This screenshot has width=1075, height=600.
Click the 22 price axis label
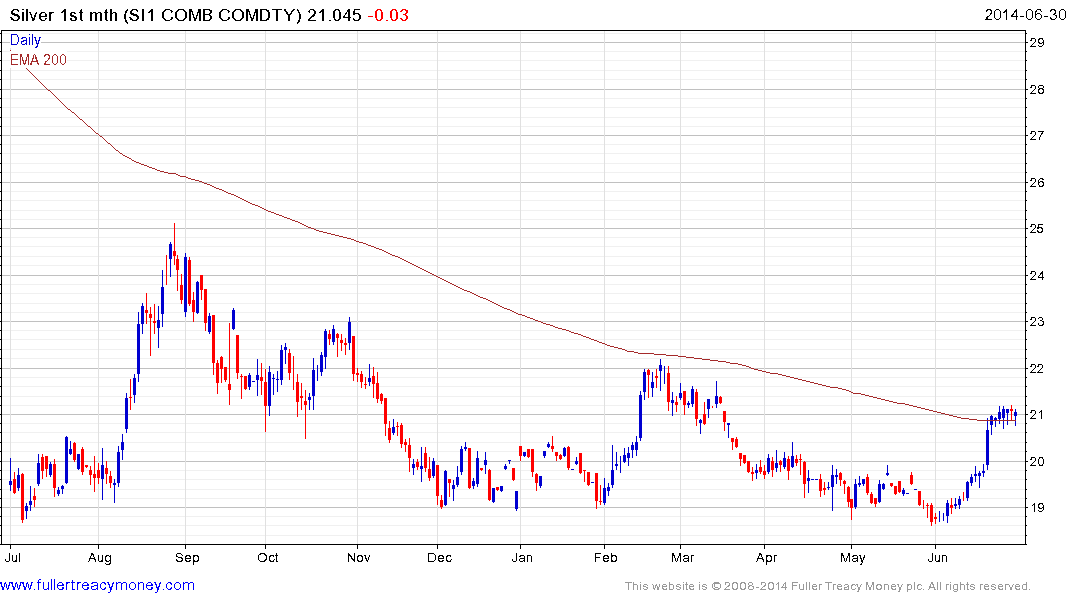pyautogui.click(x=1037, y=369)
